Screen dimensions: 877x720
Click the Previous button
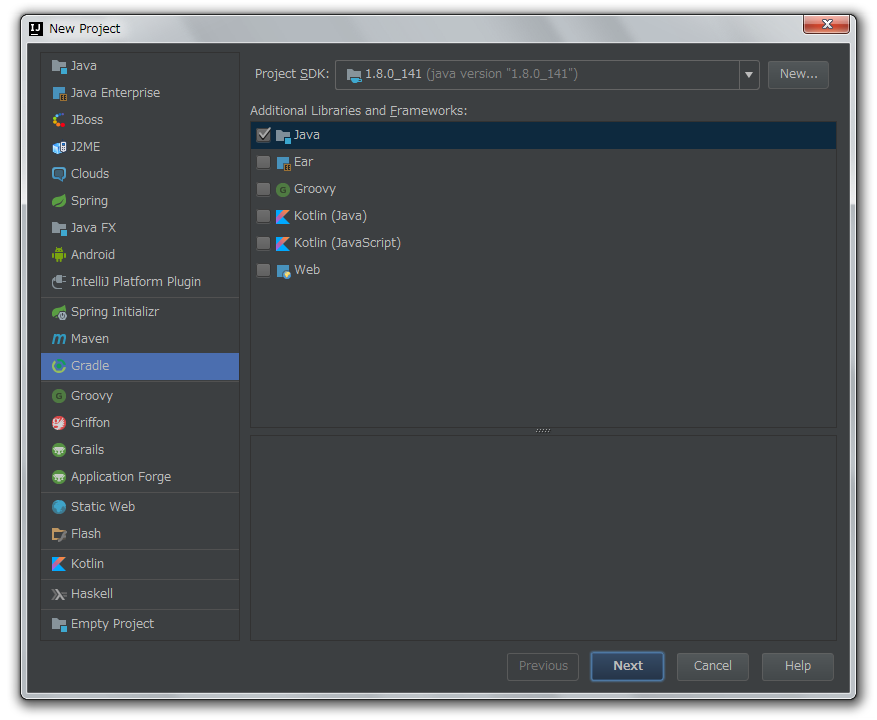[543, 666]
